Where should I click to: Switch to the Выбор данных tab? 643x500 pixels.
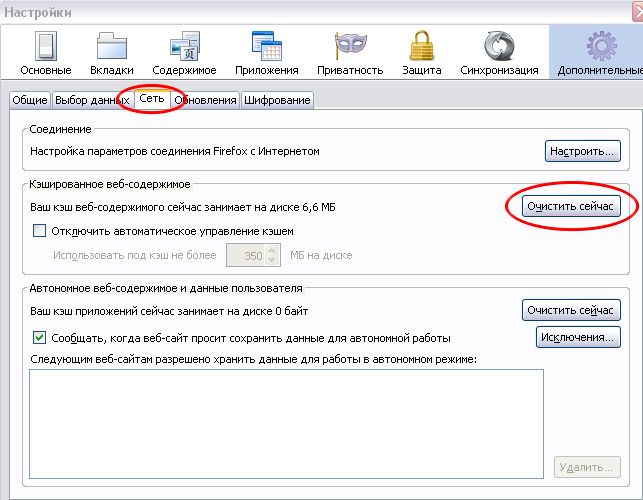tap(92, 100)
